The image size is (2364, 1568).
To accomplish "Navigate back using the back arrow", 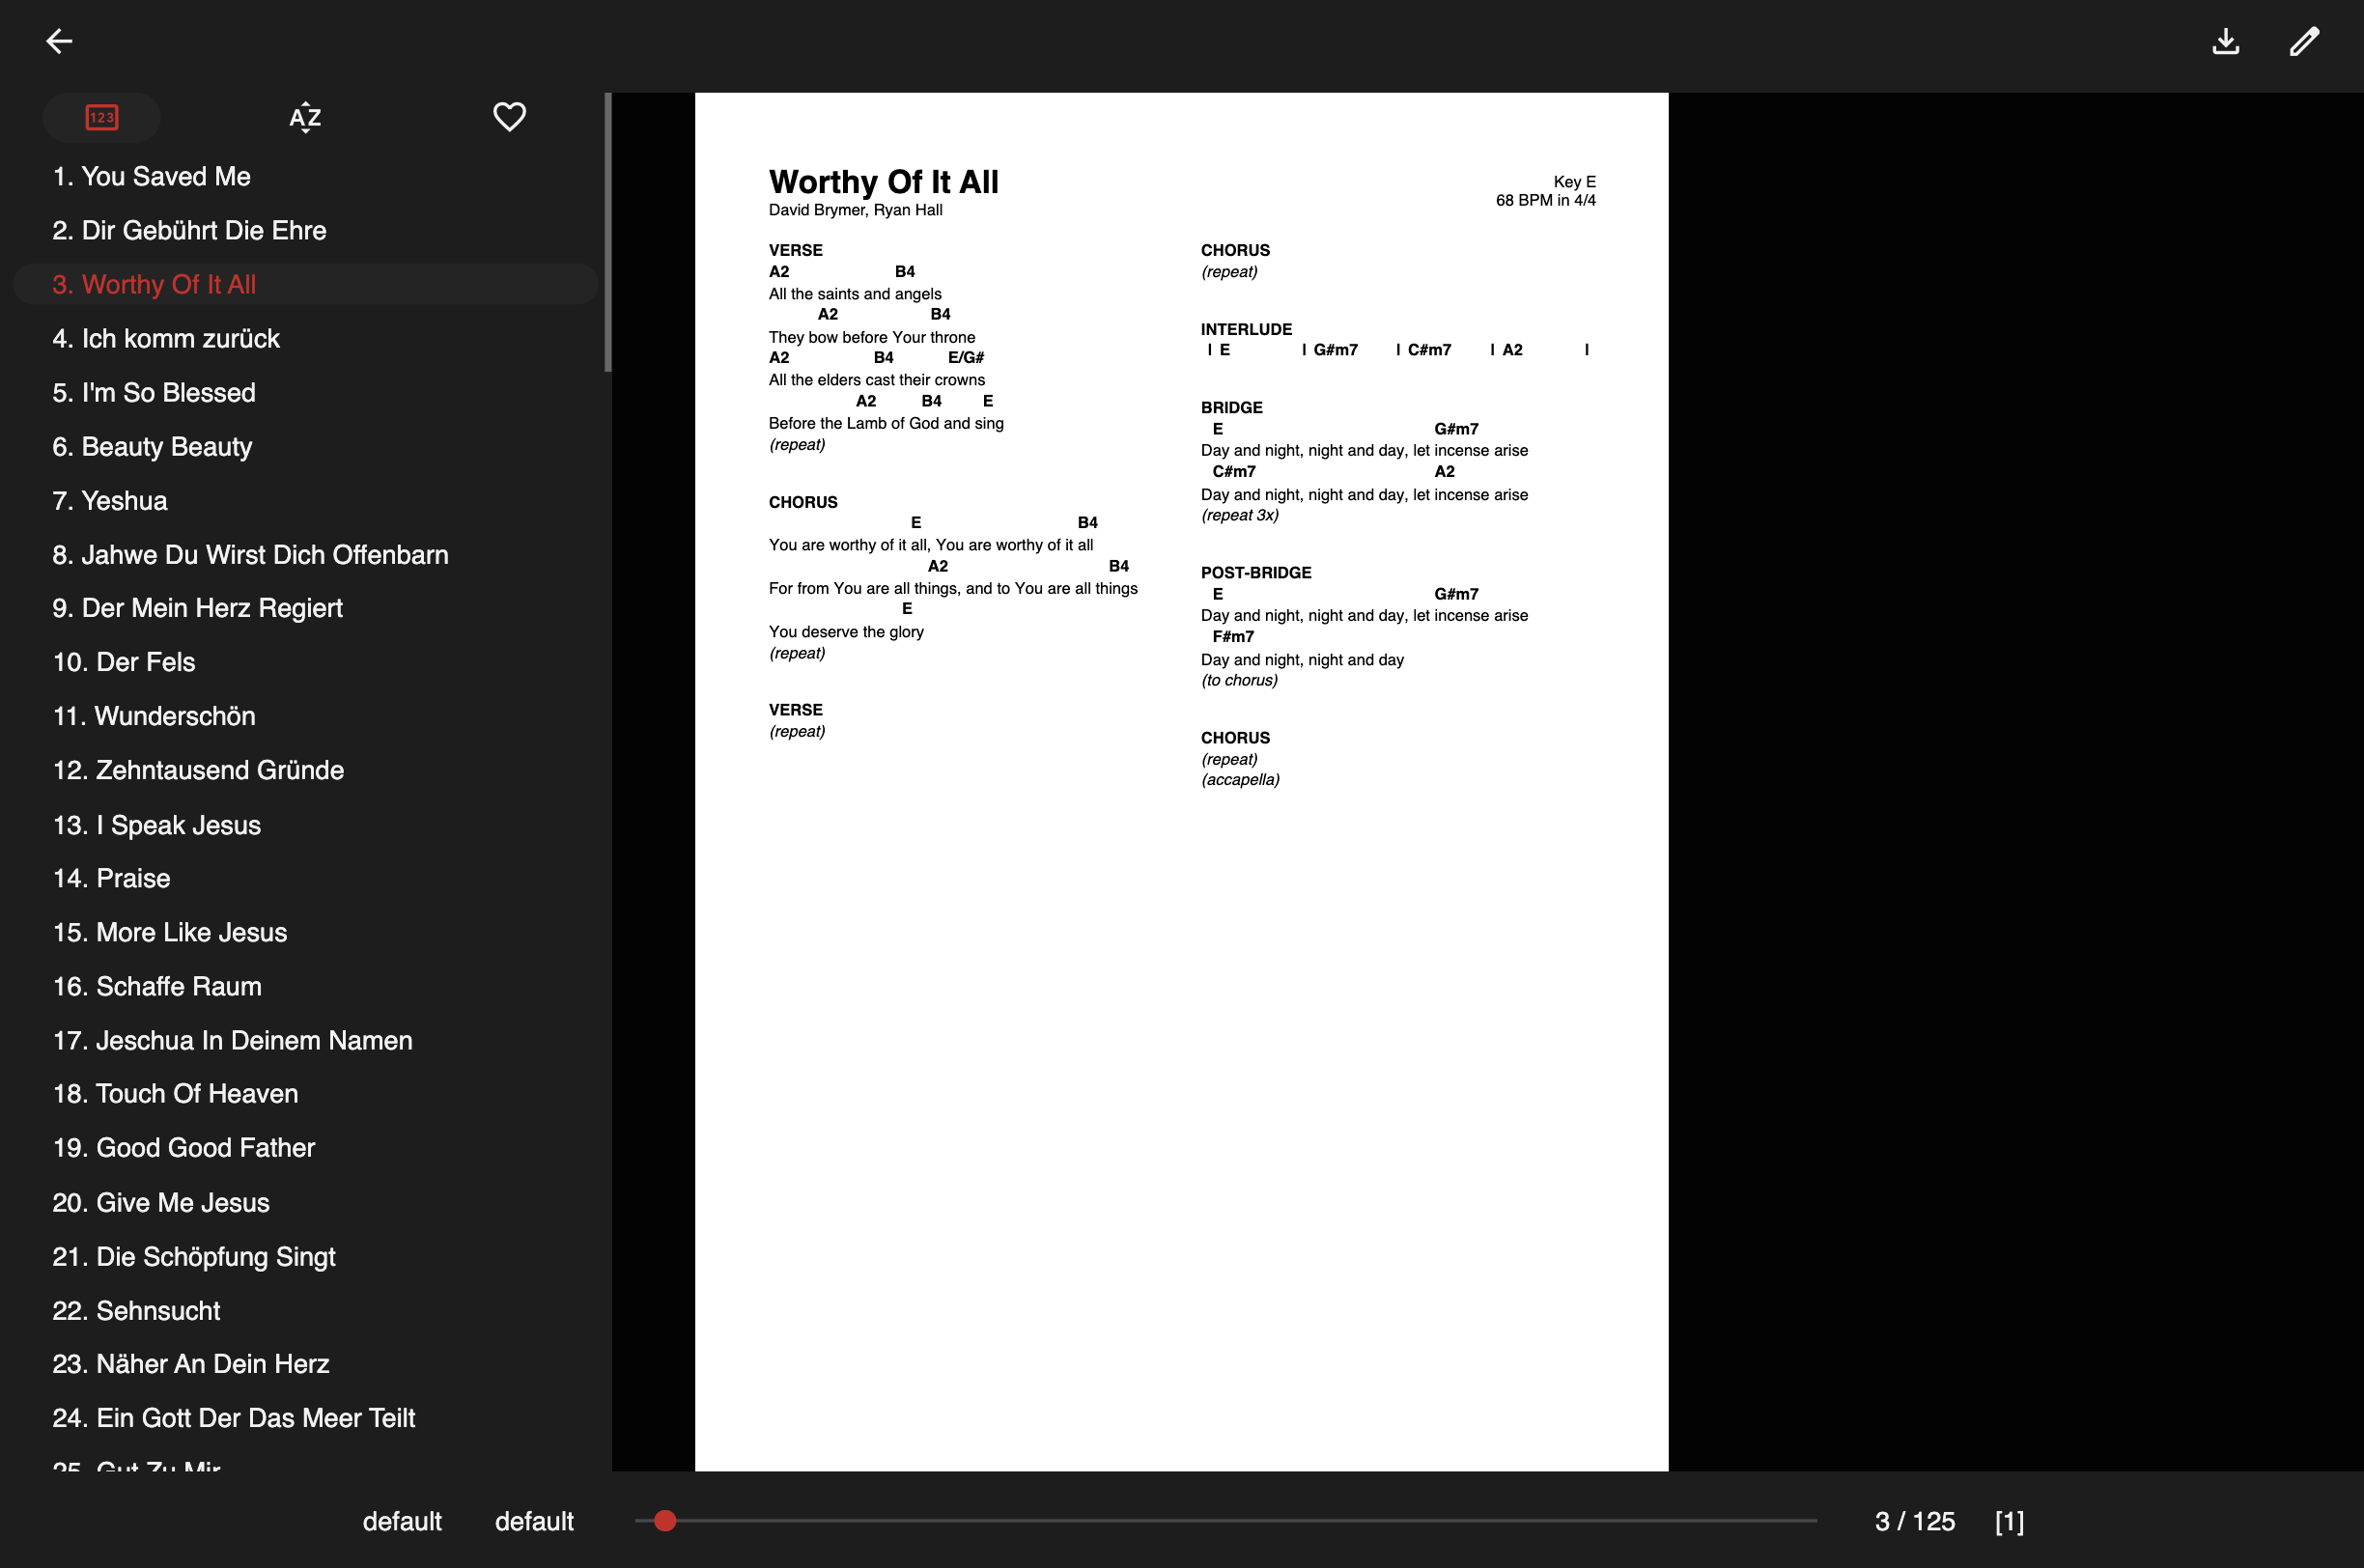I will [59, 41].
